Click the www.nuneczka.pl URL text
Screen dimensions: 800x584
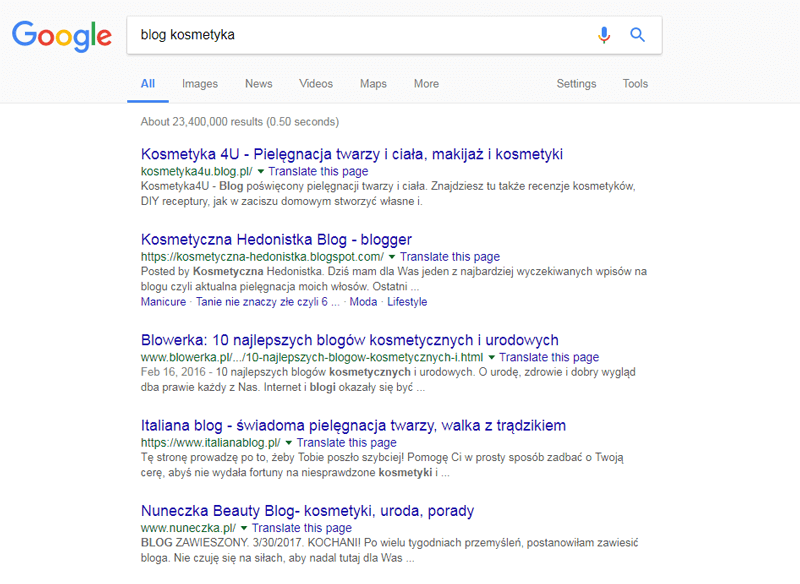[x=188, y=528]
